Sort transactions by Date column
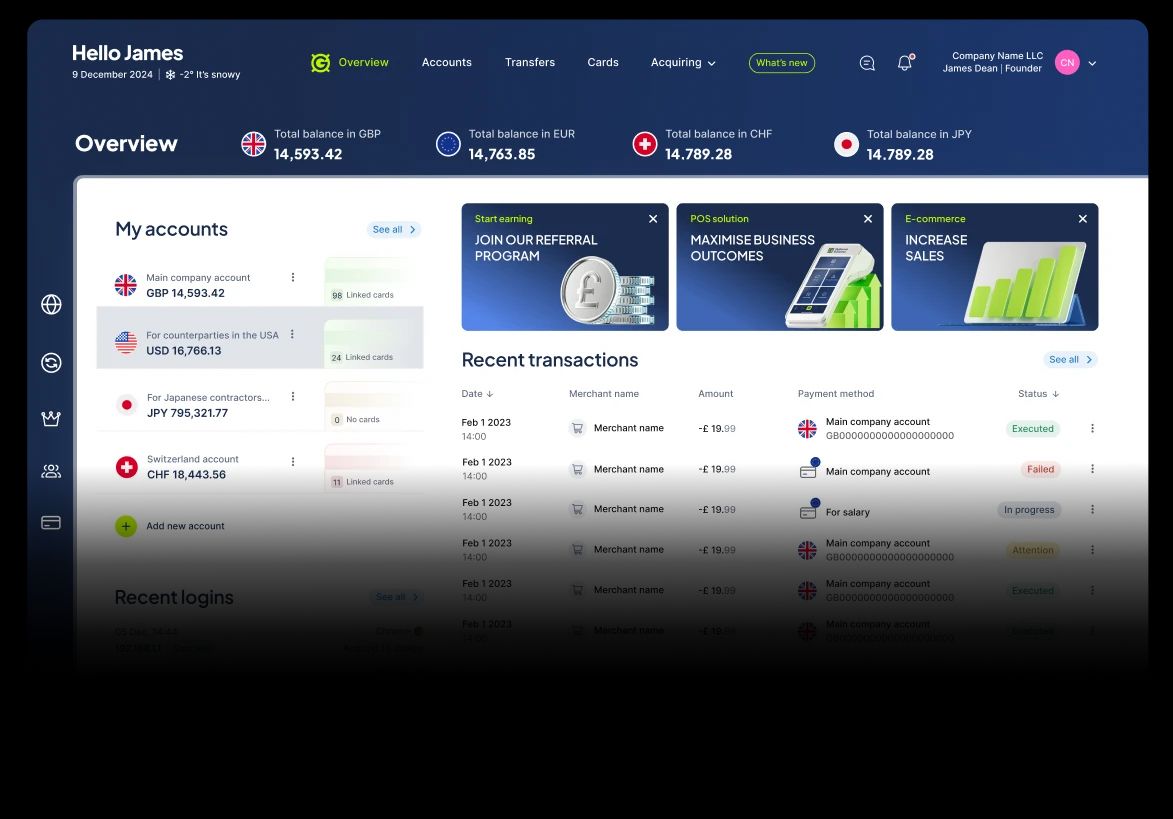Screen dimensions: 1173x819 click(x=477, y=394)
